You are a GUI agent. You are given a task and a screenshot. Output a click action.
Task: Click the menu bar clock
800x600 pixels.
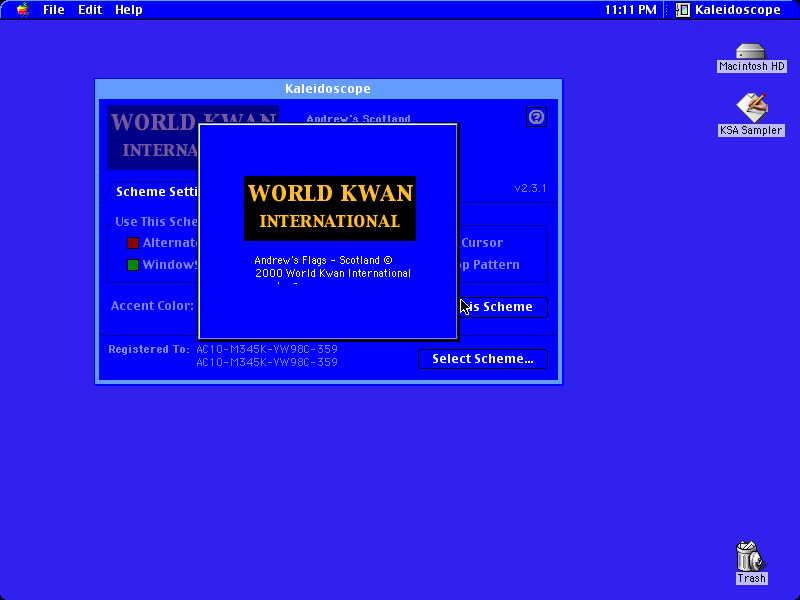point(631,10)
